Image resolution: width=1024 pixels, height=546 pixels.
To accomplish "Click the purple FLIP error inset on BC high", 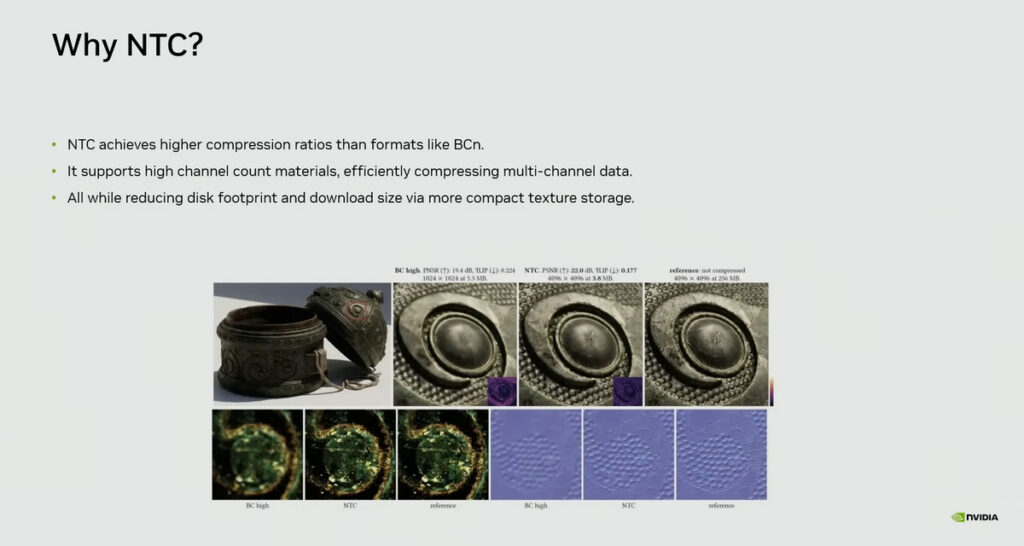I will pos(502,391).
